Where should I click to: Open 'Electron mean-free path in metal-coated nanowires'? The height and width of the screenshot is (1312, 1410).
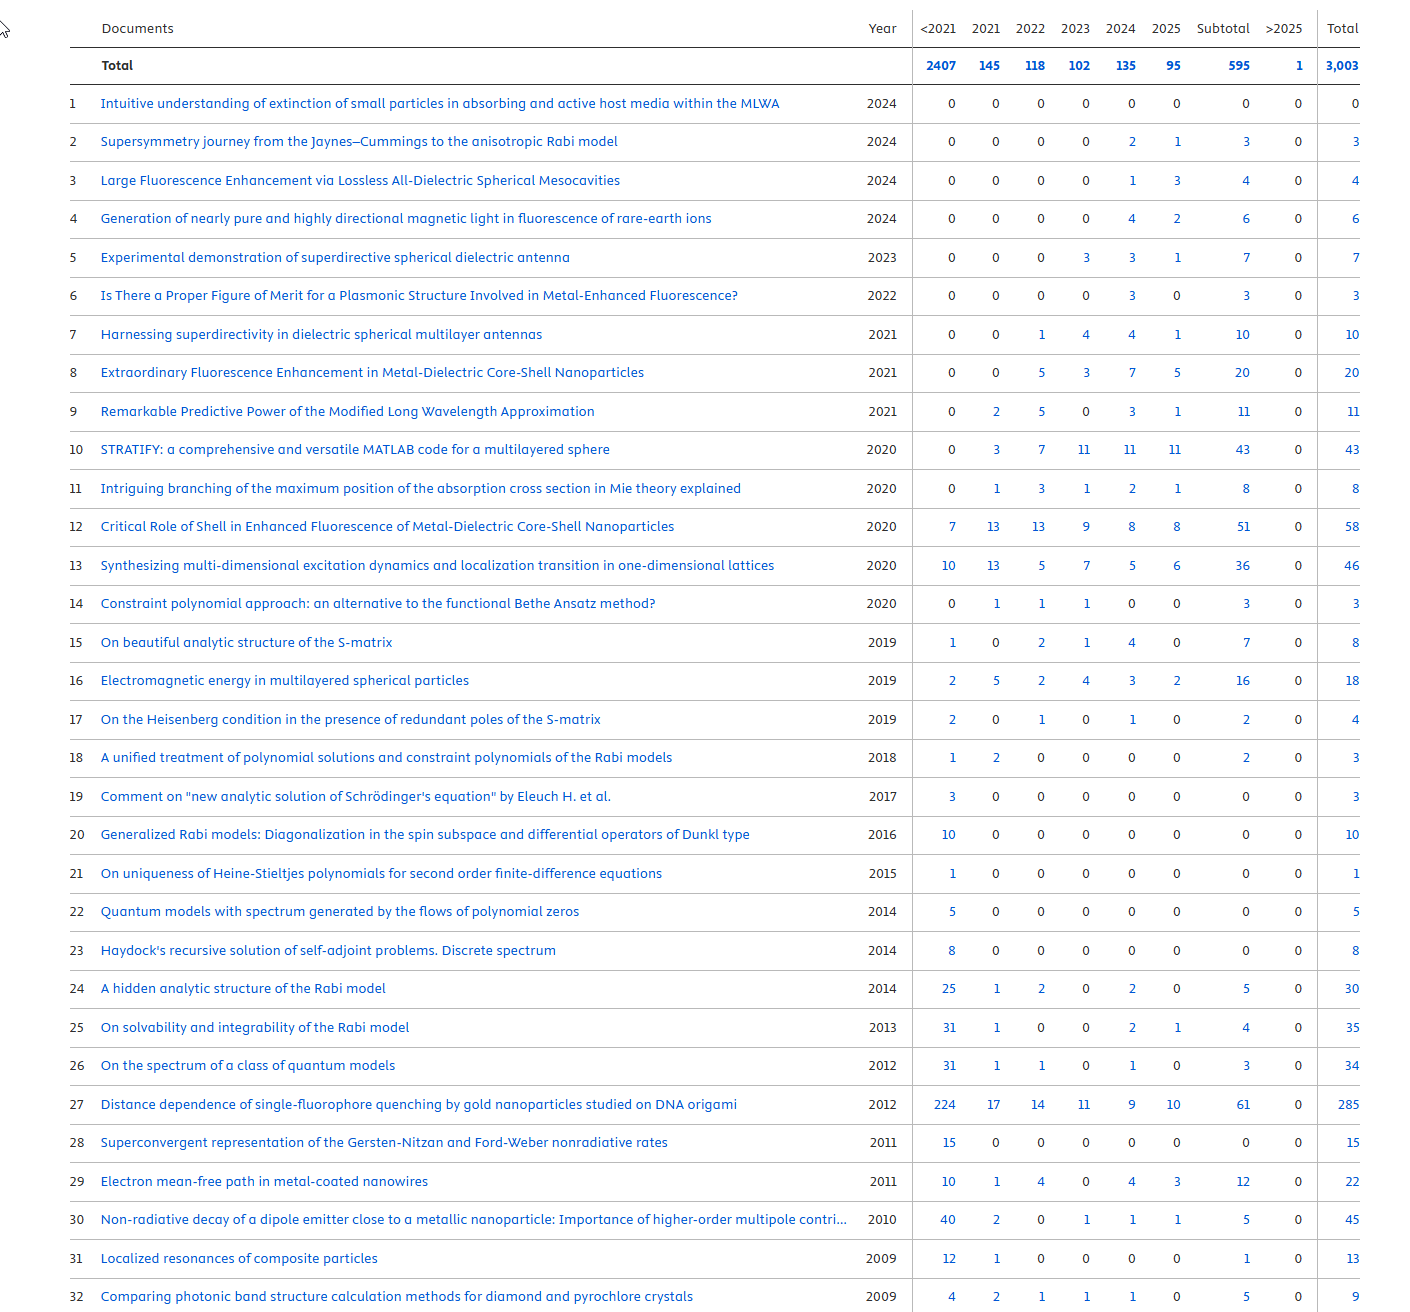[264, 1182]
